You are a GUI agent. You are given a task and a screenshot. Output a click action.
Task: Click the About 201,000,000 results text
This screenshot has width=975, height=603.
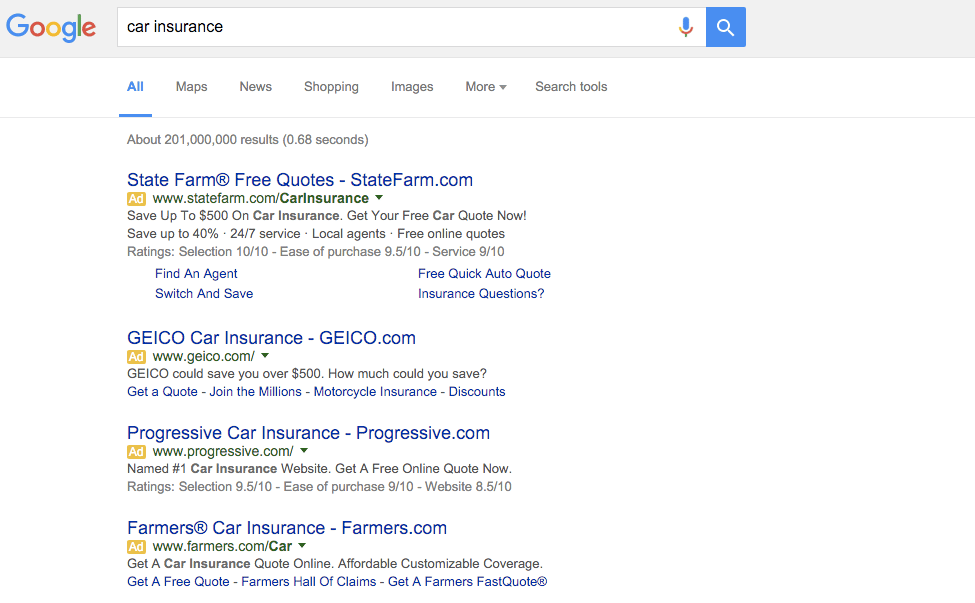click(247, 140)
